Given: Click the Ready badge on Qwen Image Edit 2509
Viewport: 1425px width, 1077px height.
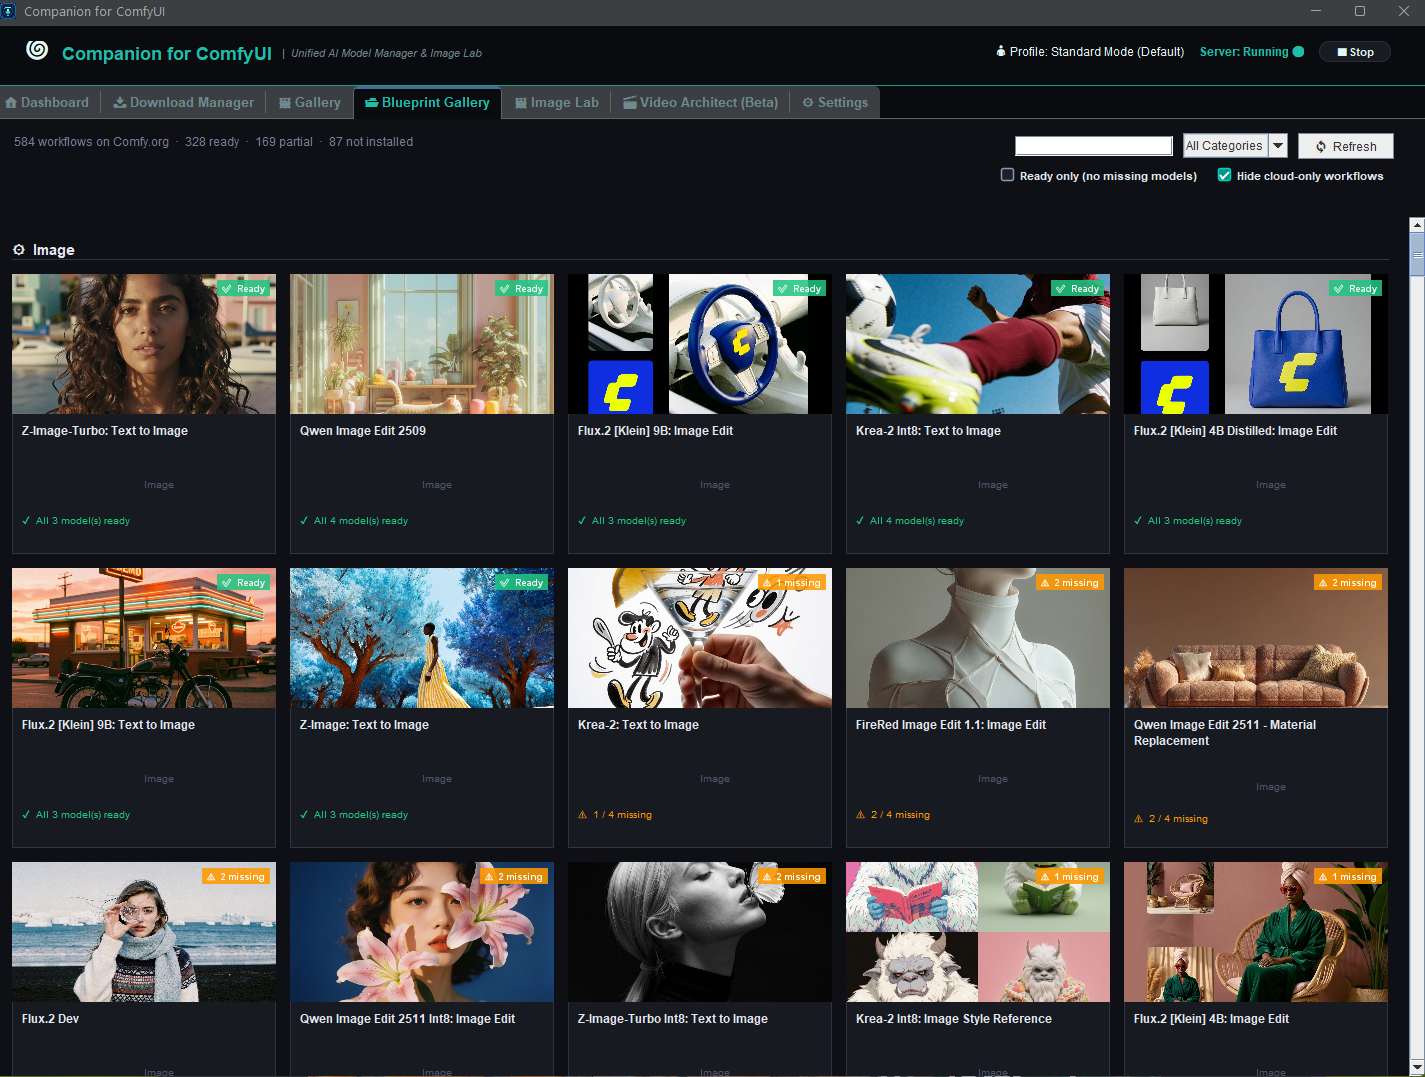Looking at the screenshot, I should point(521,288).
